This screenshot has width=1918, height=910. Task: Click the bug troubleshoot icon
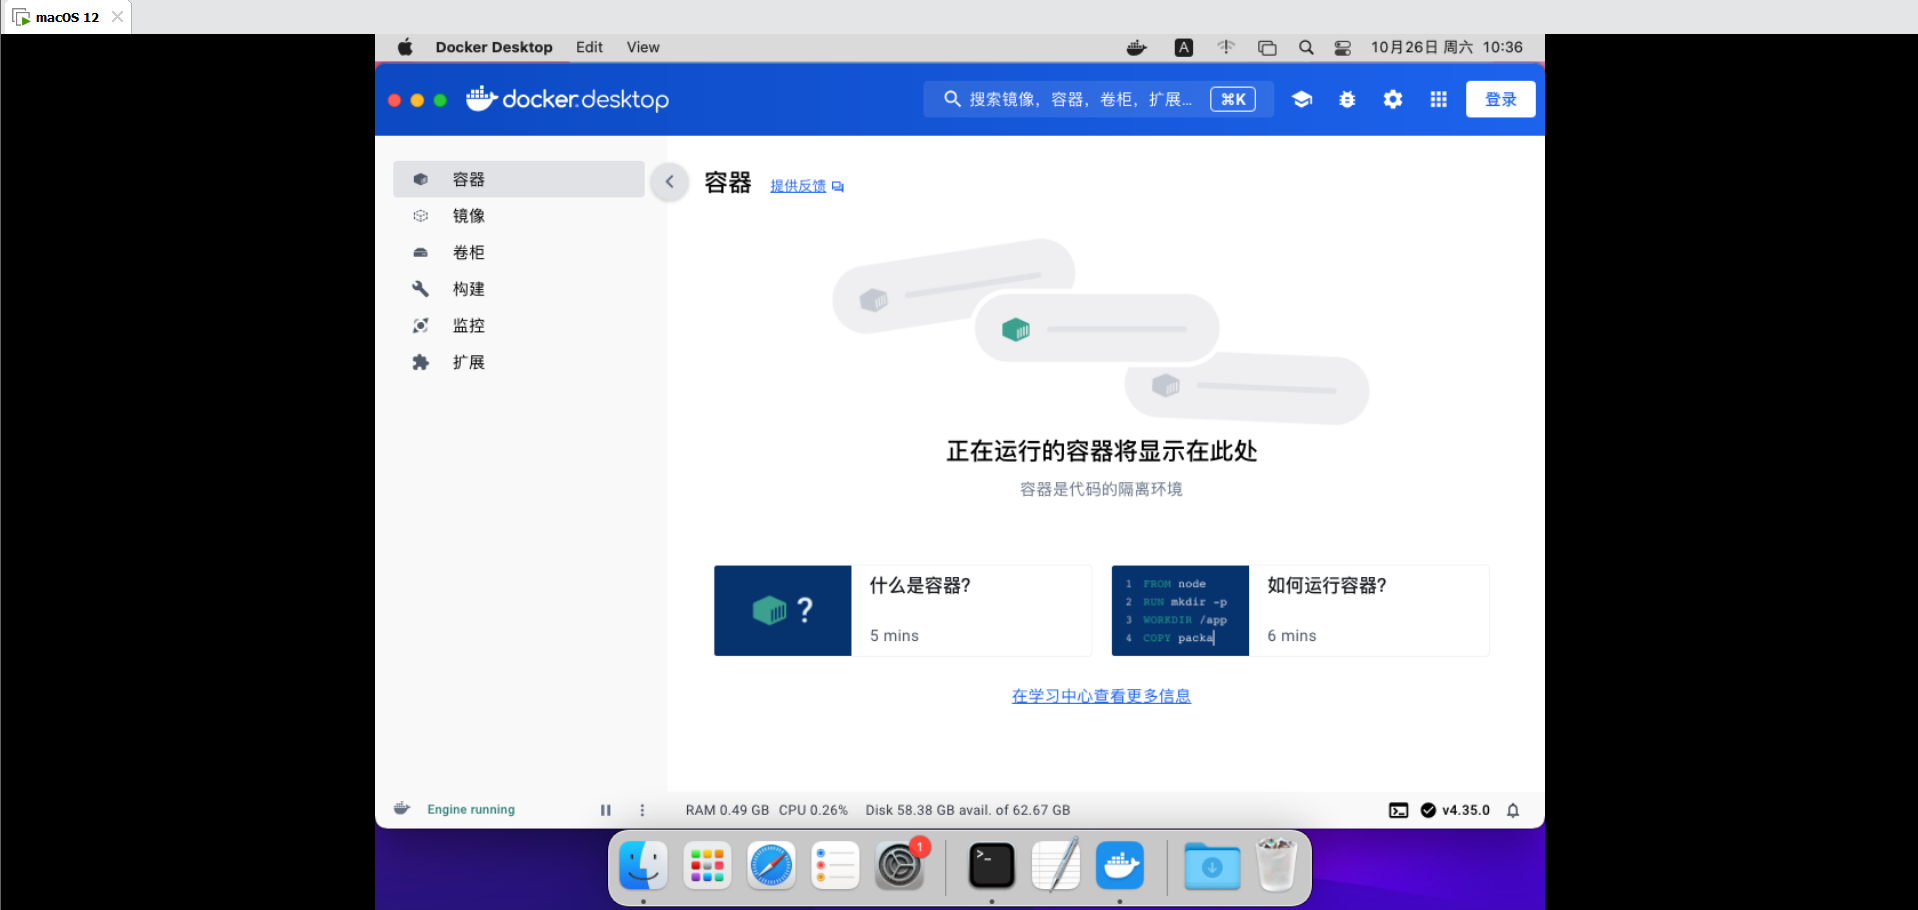[1347, 99]
